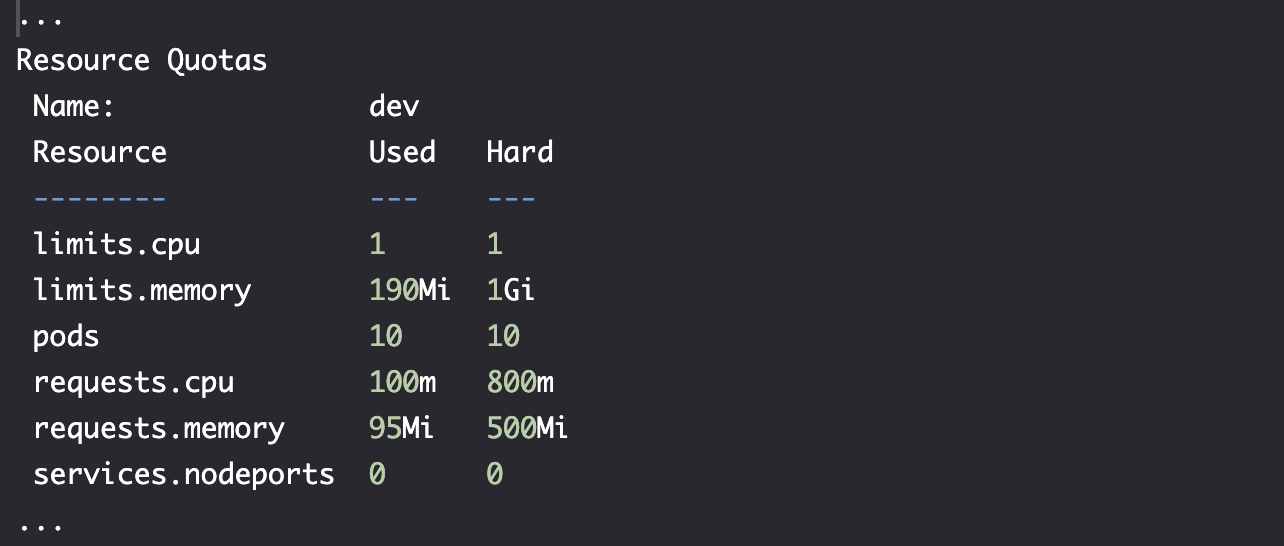This screenshot has width=1284, height=546.
Task: Select the 1Gi hard memory limit
Action: [511, 290]
